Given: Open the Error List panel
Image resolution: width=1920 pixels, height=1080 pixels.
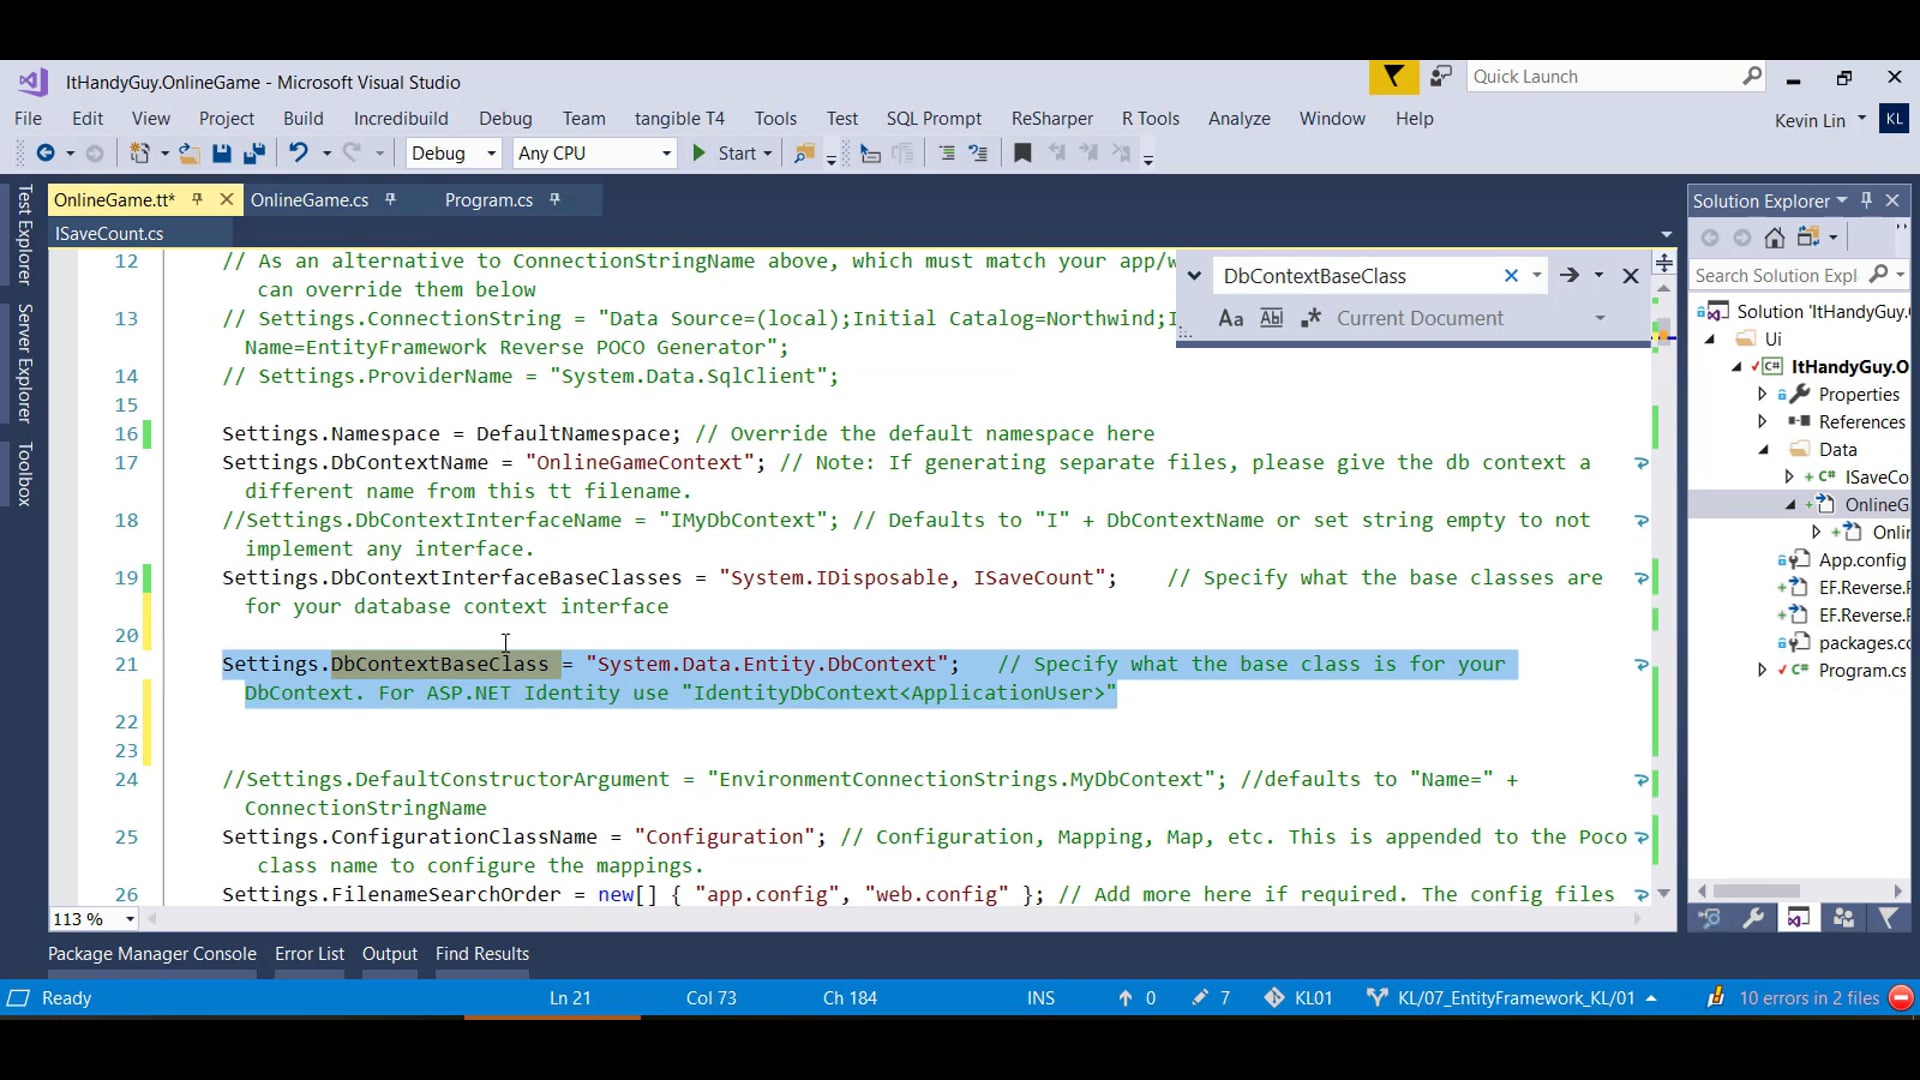Looking at the screenshot, I should [x=308, y=953].
